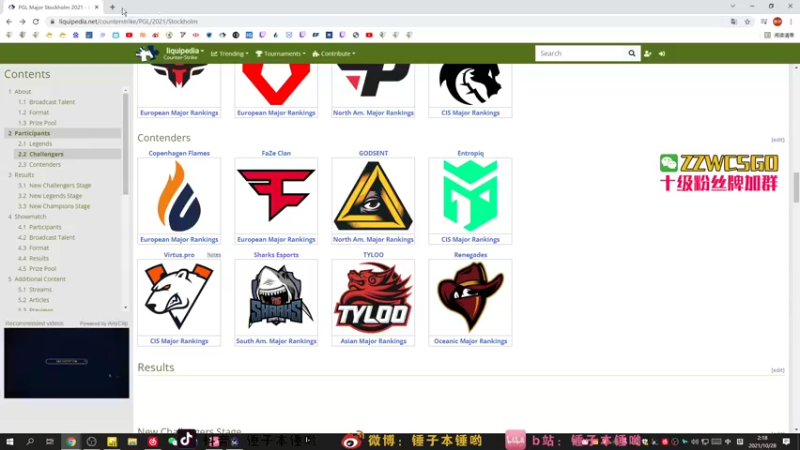
Task: Open the browser tab search dropdown
Action: coord(733,7)
